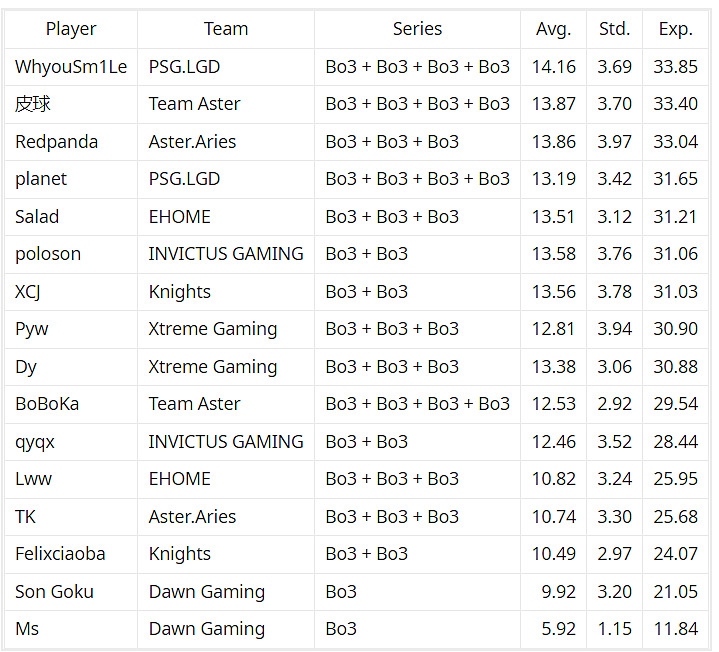Click TK's Aster.Aries team cell
The height and width of the screenshot is (652, 719).
pos(193,517)
